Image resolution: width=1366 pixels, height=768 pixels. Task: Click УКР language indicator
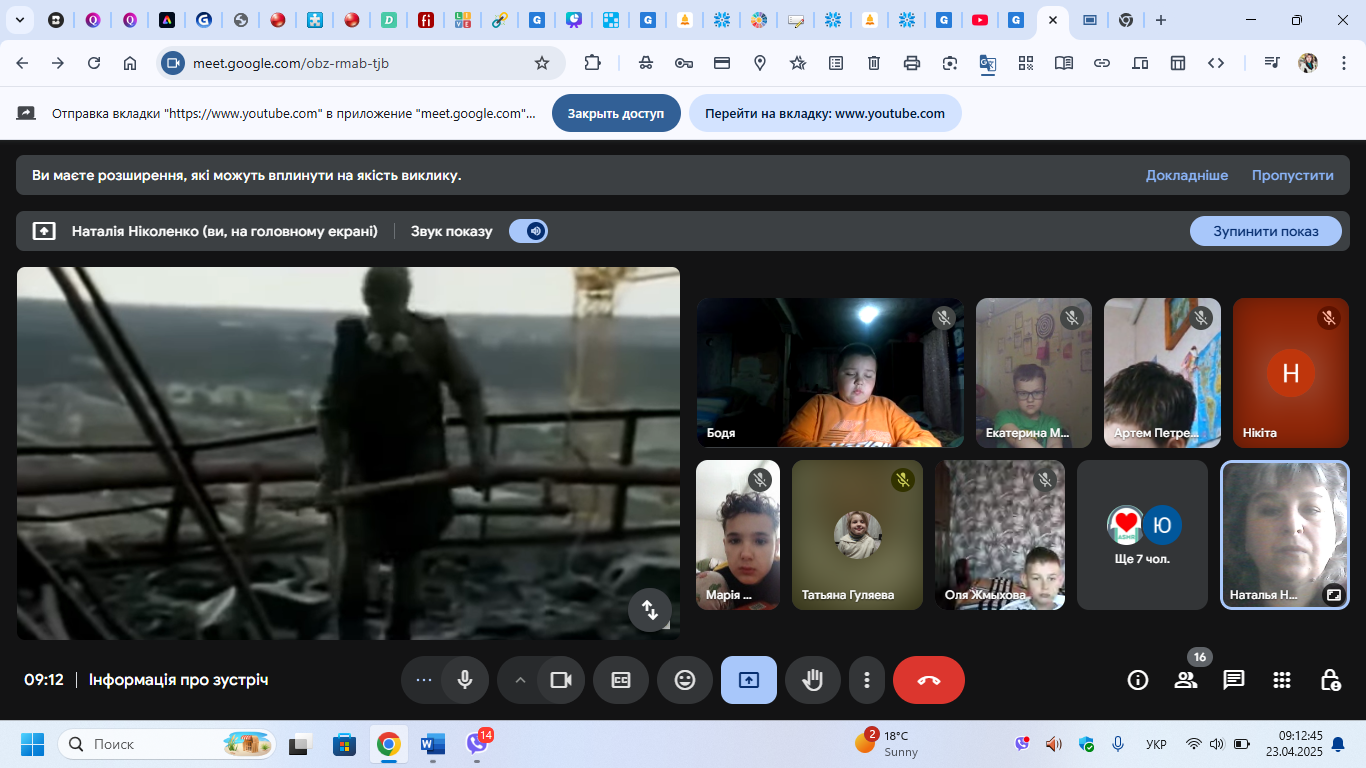(x=1156, y=744)
